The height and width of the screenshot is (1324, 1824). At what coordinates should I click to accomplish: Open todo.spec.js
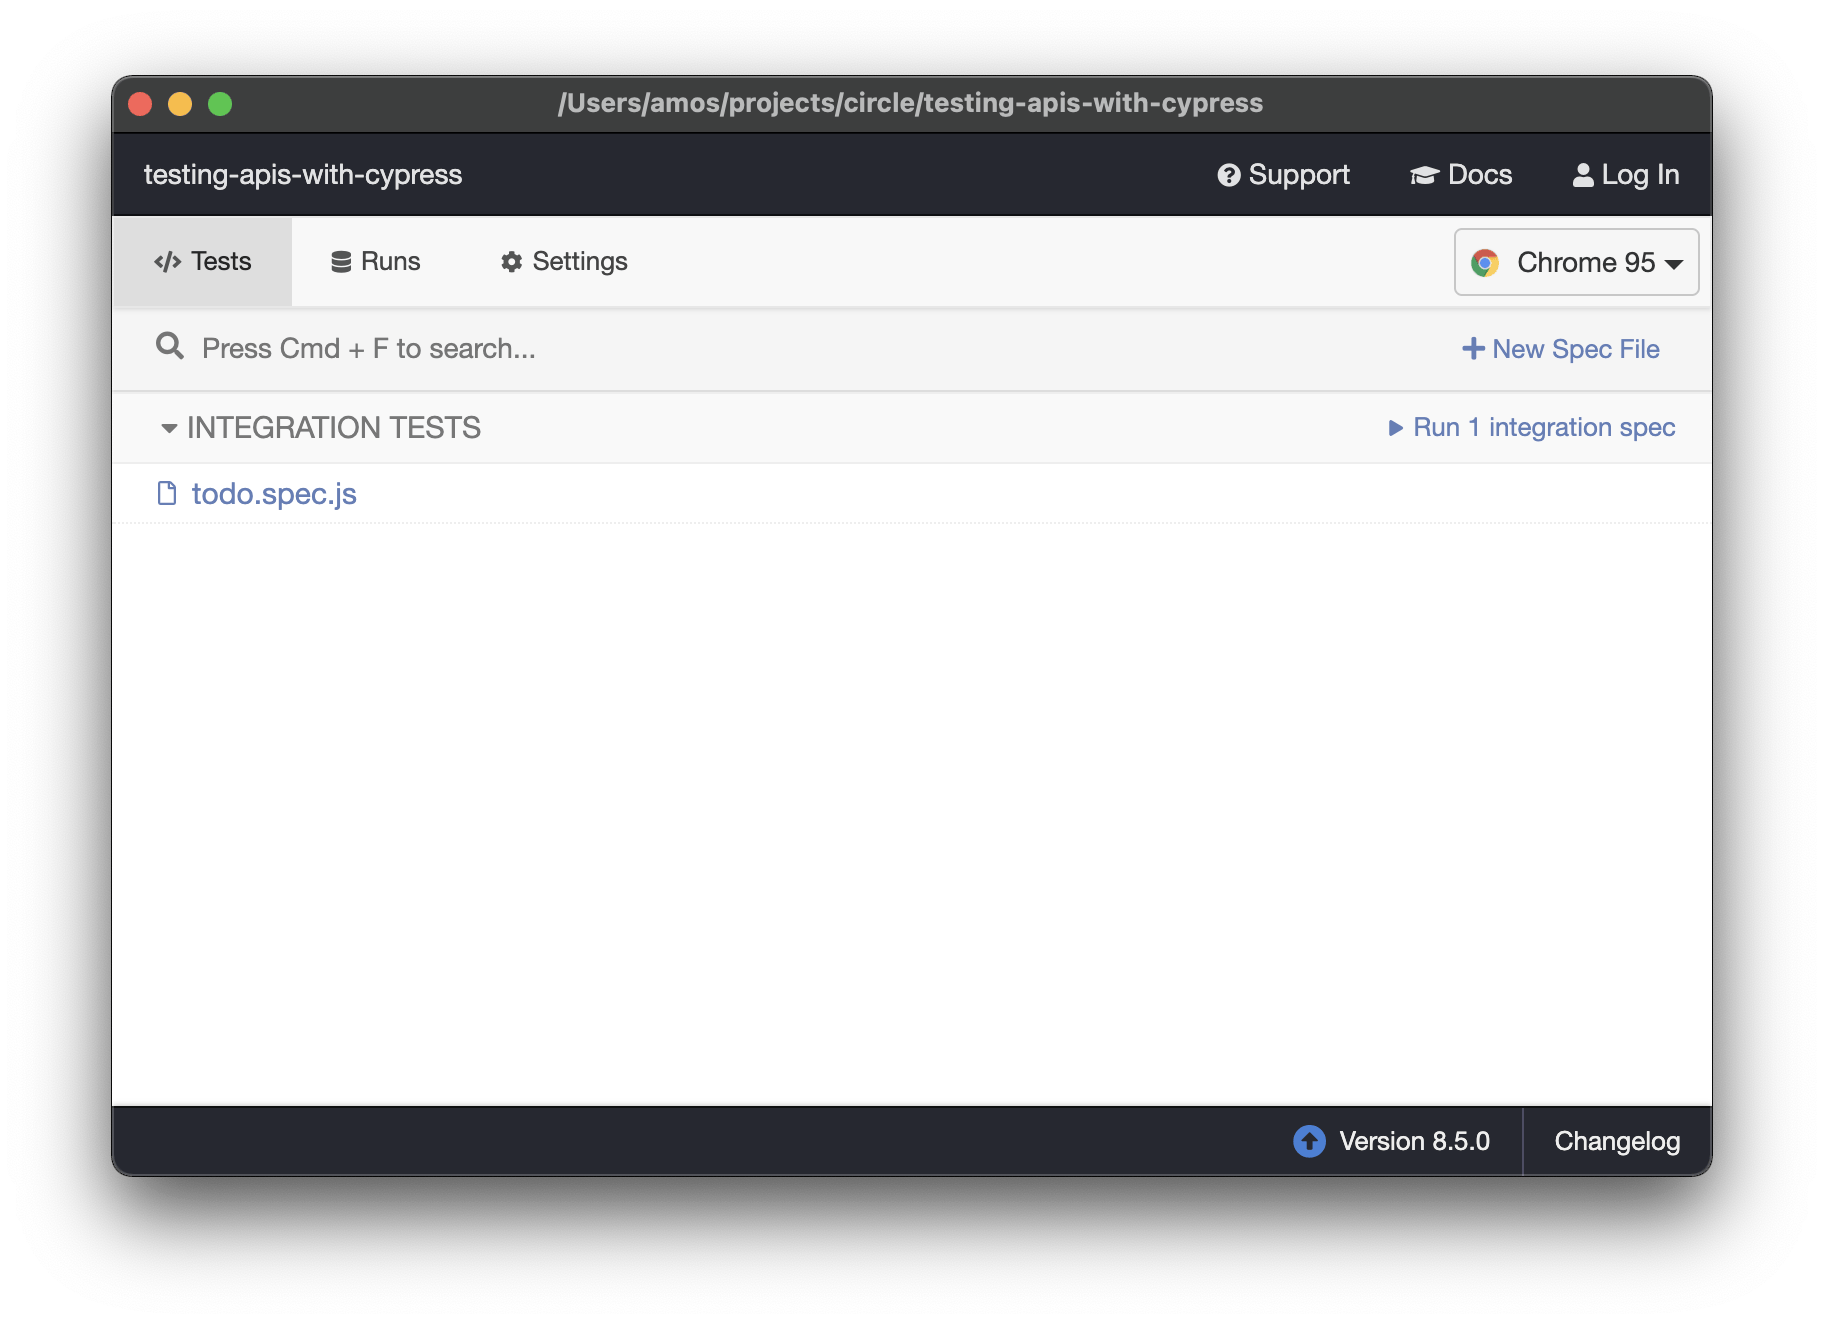274,493
